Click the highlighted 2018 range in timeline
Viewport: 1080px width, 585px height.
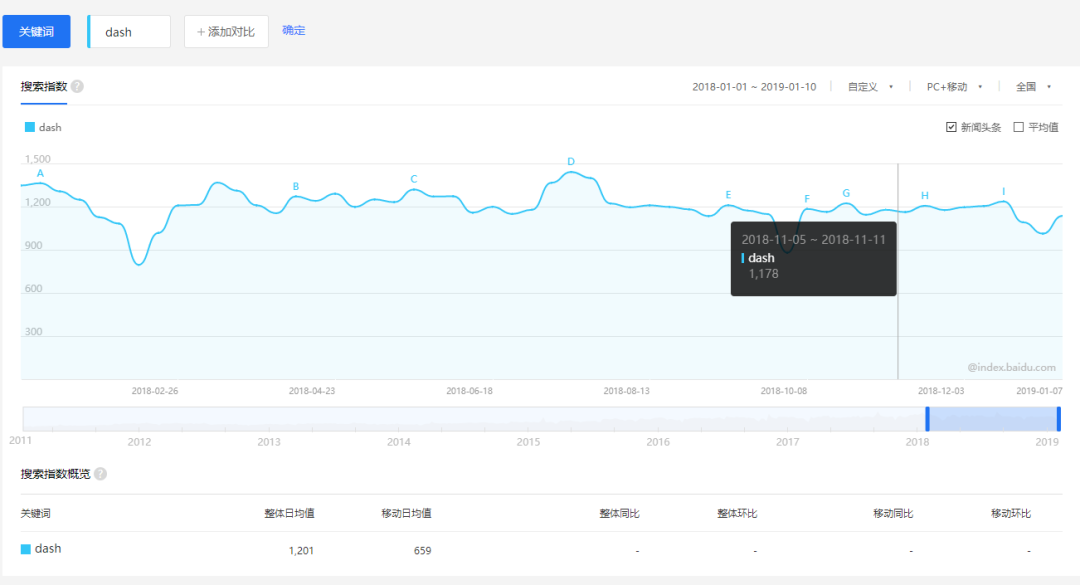[x=993, y=419]
